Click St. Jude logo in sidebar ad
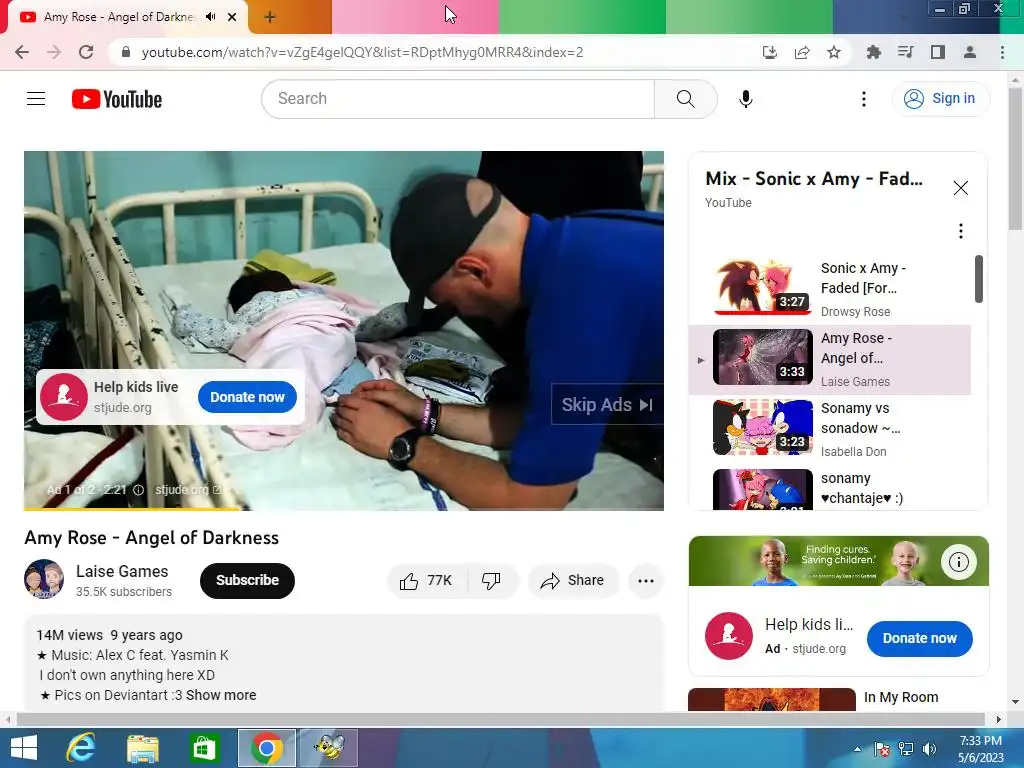 (x=729, y=636)
